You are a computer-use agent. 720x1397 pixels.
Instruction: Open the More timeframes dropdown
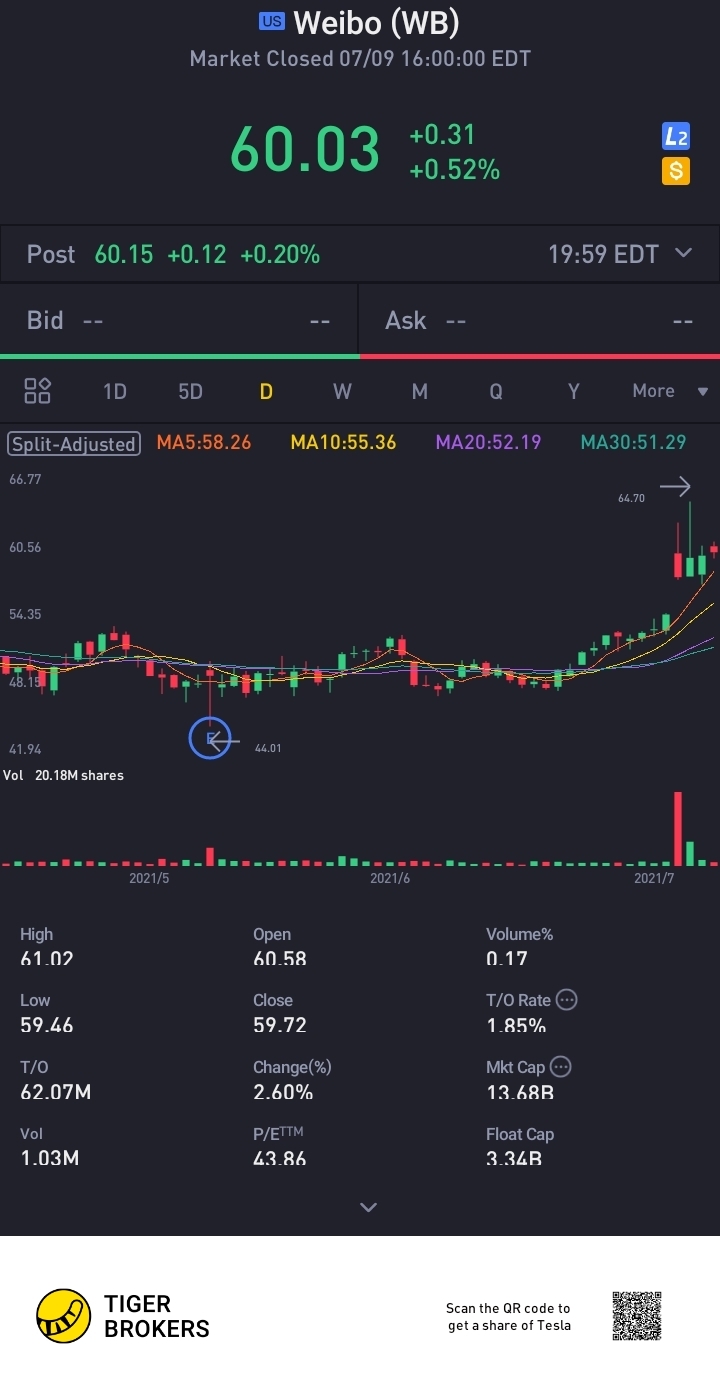pos(670,391)
